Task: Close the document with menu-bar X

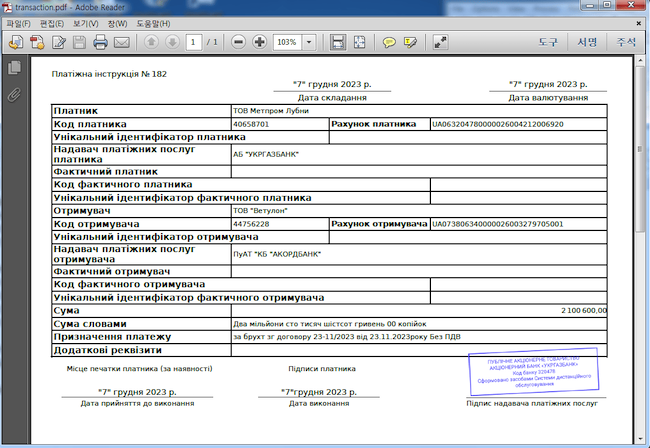Action: click(639, 24)
